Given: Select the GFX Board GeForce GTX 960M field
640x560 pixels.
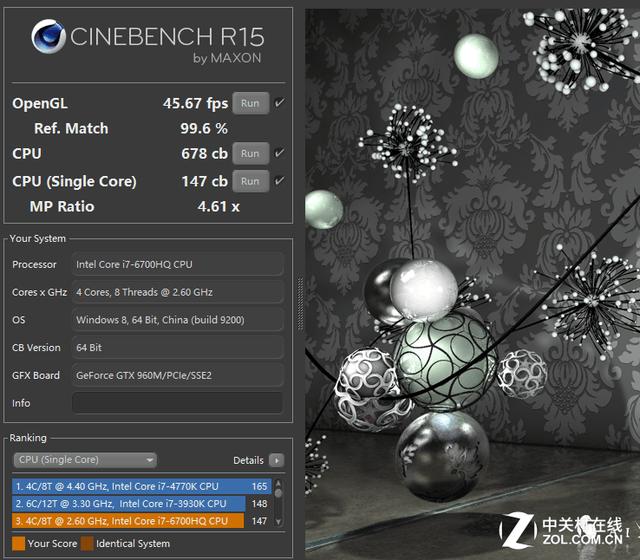Looking at the screenshot, I should (x=178, y=376).
